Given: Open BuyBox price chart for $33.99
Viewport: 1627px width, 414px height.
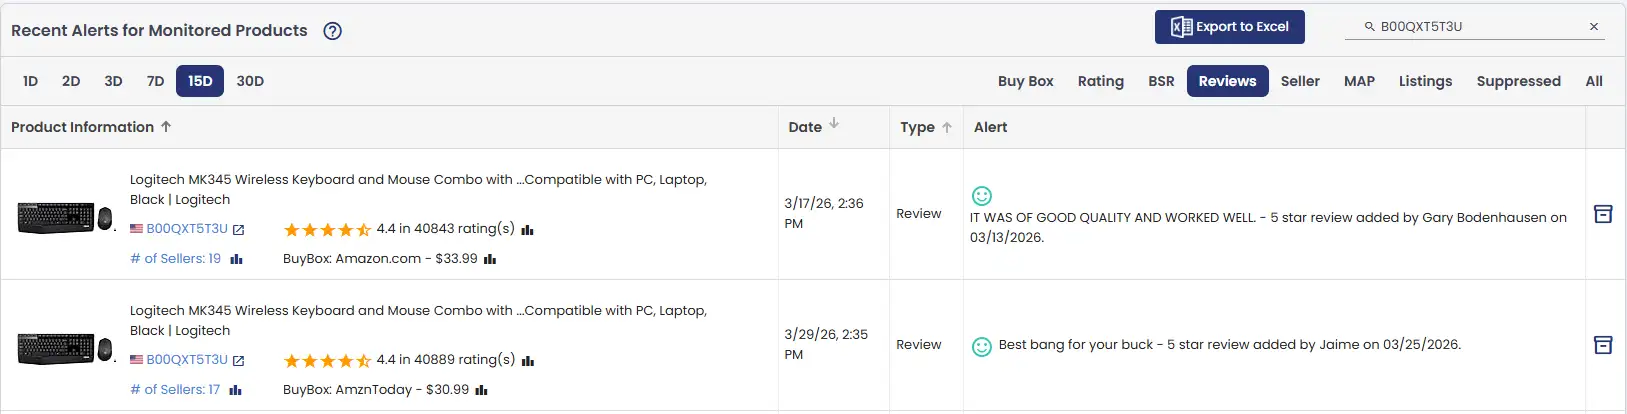Looking at the screenshot, I should (490, 259).
